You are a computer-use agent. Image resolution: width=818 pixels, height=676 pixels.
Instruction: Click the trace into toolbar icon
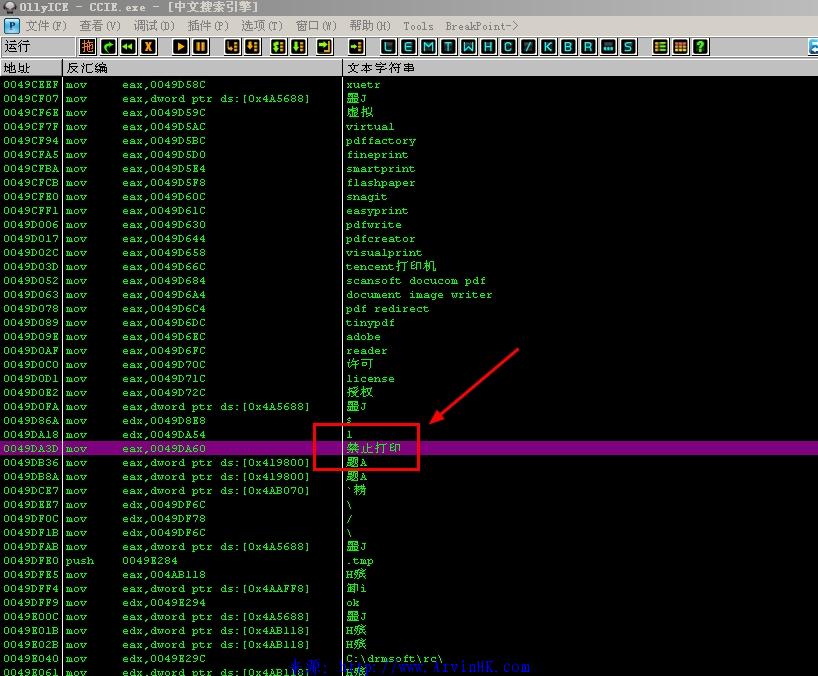coord(279,47)
